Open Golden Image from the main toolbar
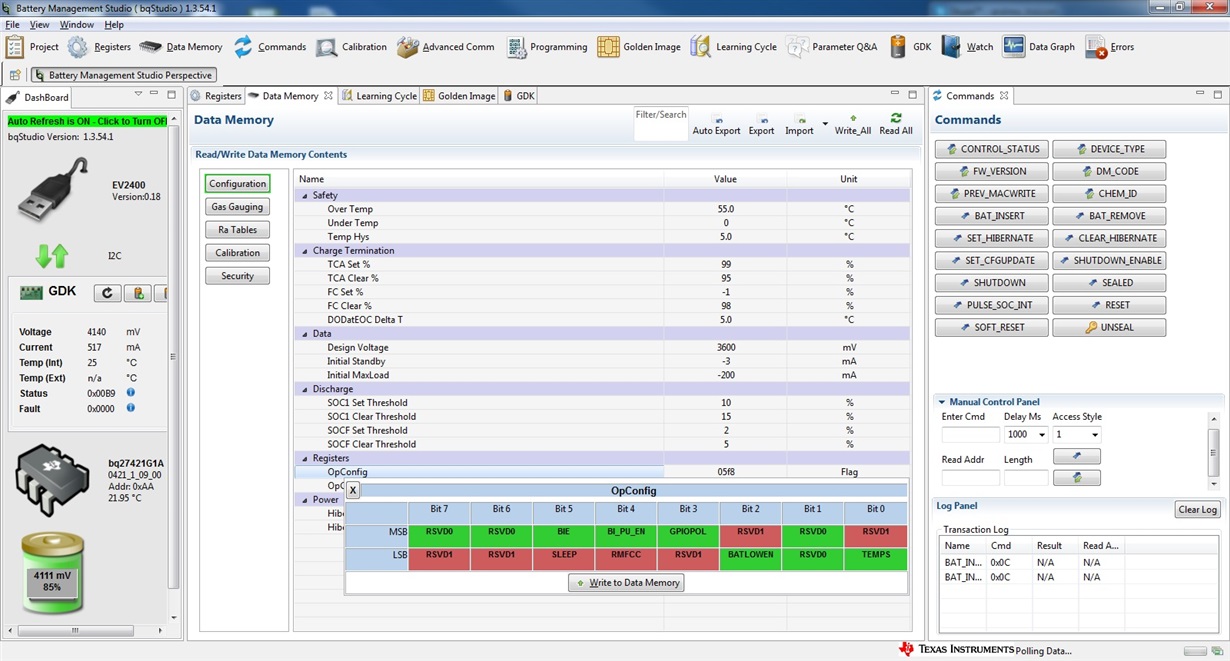The height and width of the screenshot is (661, 1230). (x=639, y=47)
